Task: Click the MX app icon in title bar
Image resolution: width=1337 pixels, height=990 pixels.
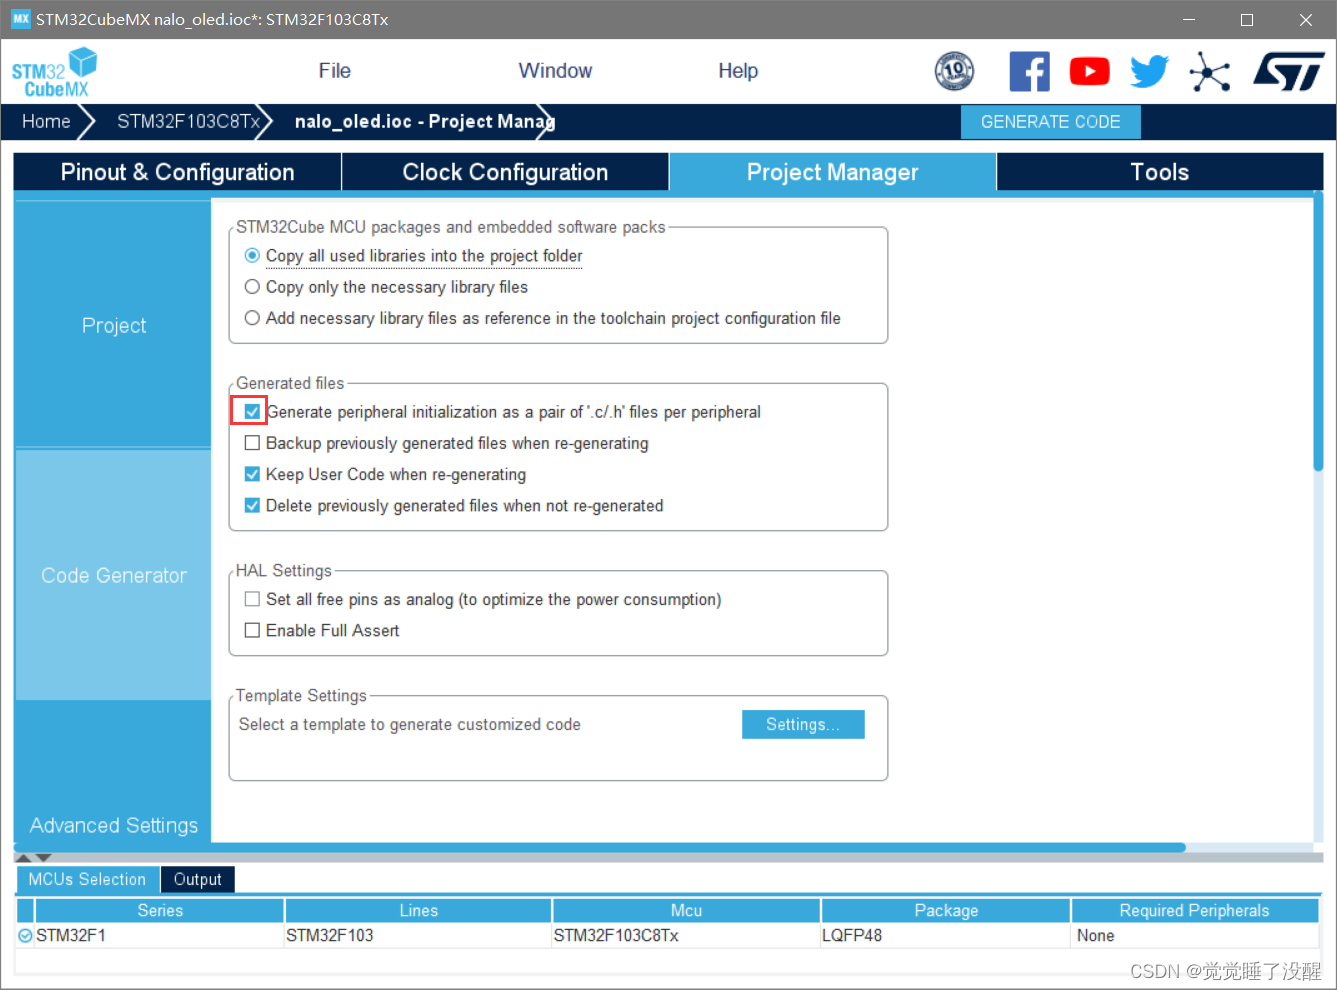Action: coord(20,19)
